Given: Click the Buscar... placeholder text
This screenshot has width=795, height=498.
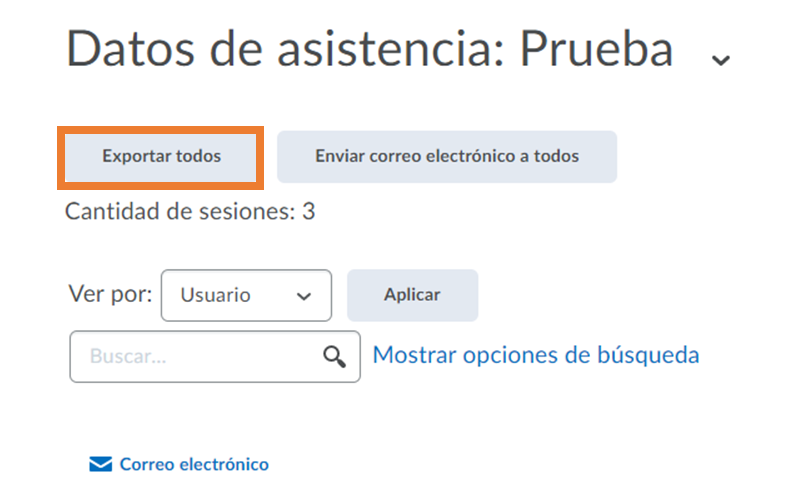Looking at the screenshot, I should [127, 356].
